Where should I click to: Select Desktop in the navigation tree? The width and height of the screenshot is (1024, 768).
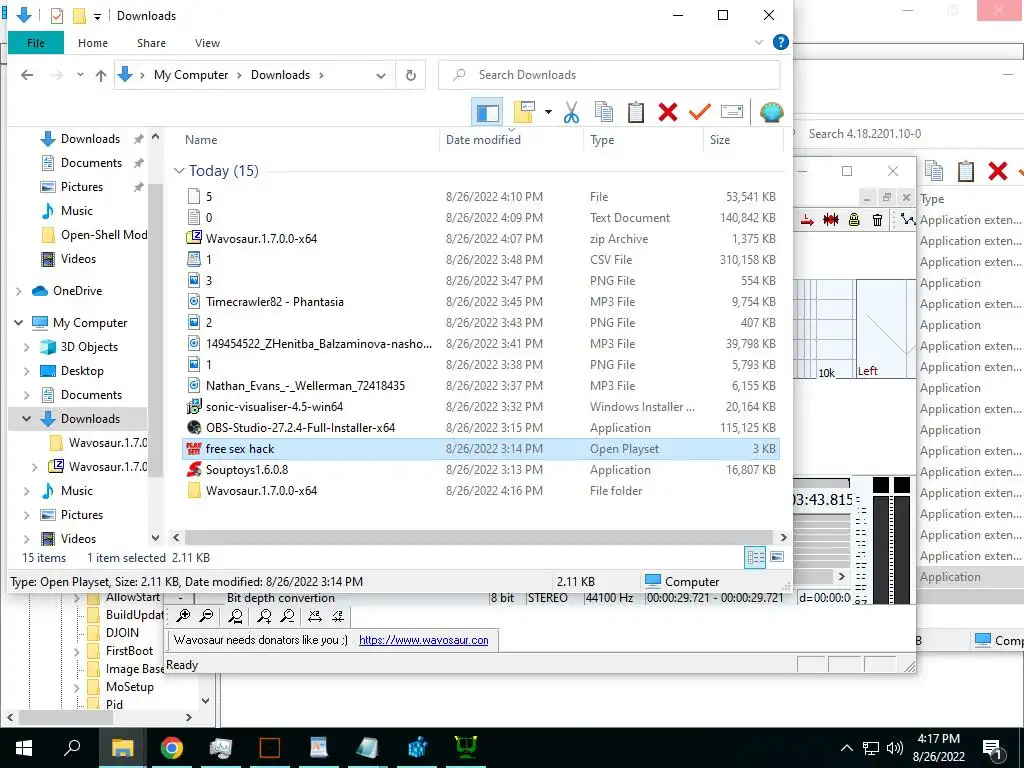click(x=72, y=371)
